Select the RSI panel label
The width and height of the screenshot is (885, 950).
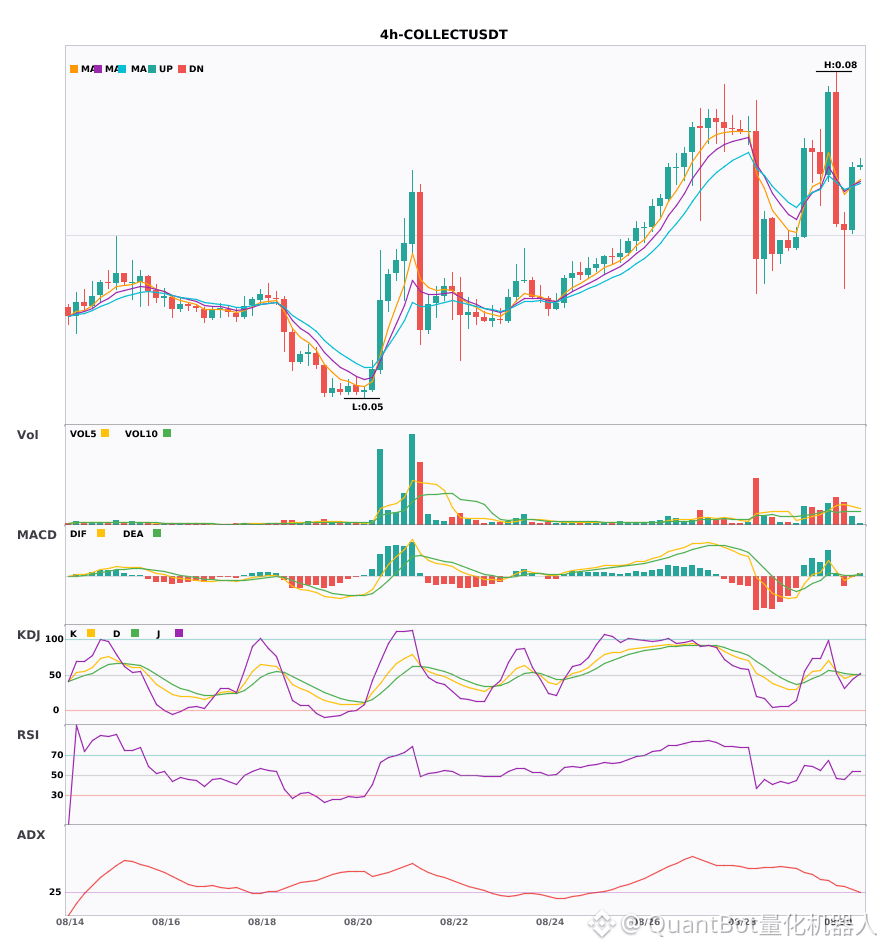click(28, 735)
